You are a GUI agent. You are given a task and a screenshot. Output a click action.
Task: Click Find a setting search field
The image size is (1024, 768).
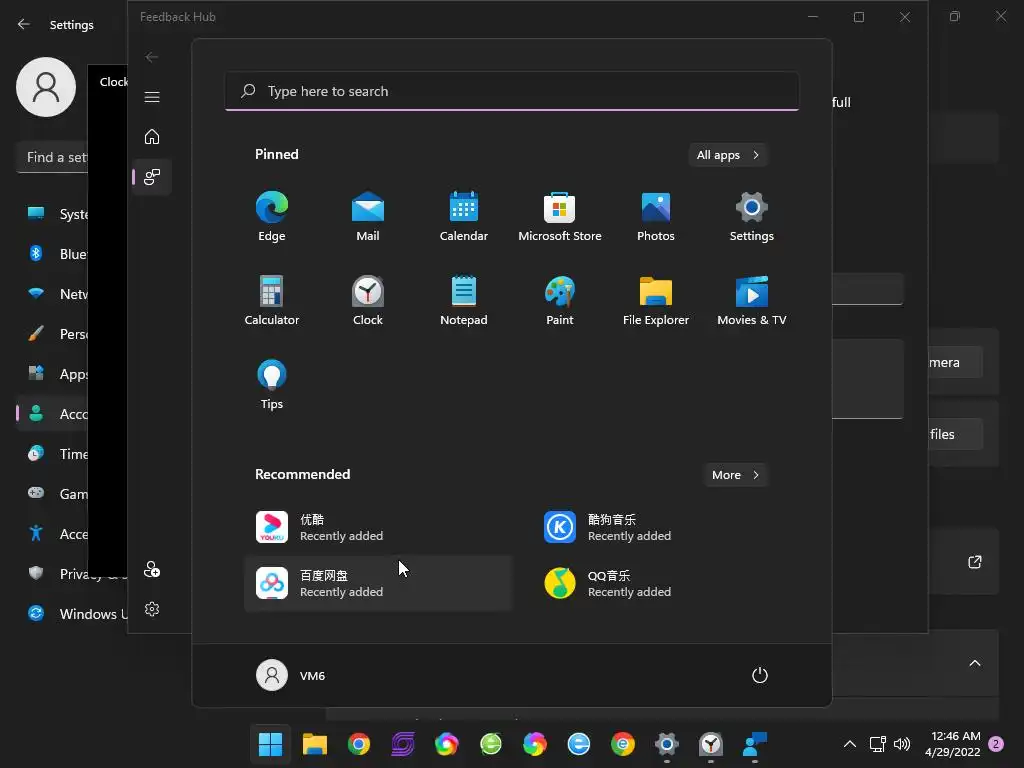coord(52,157)
